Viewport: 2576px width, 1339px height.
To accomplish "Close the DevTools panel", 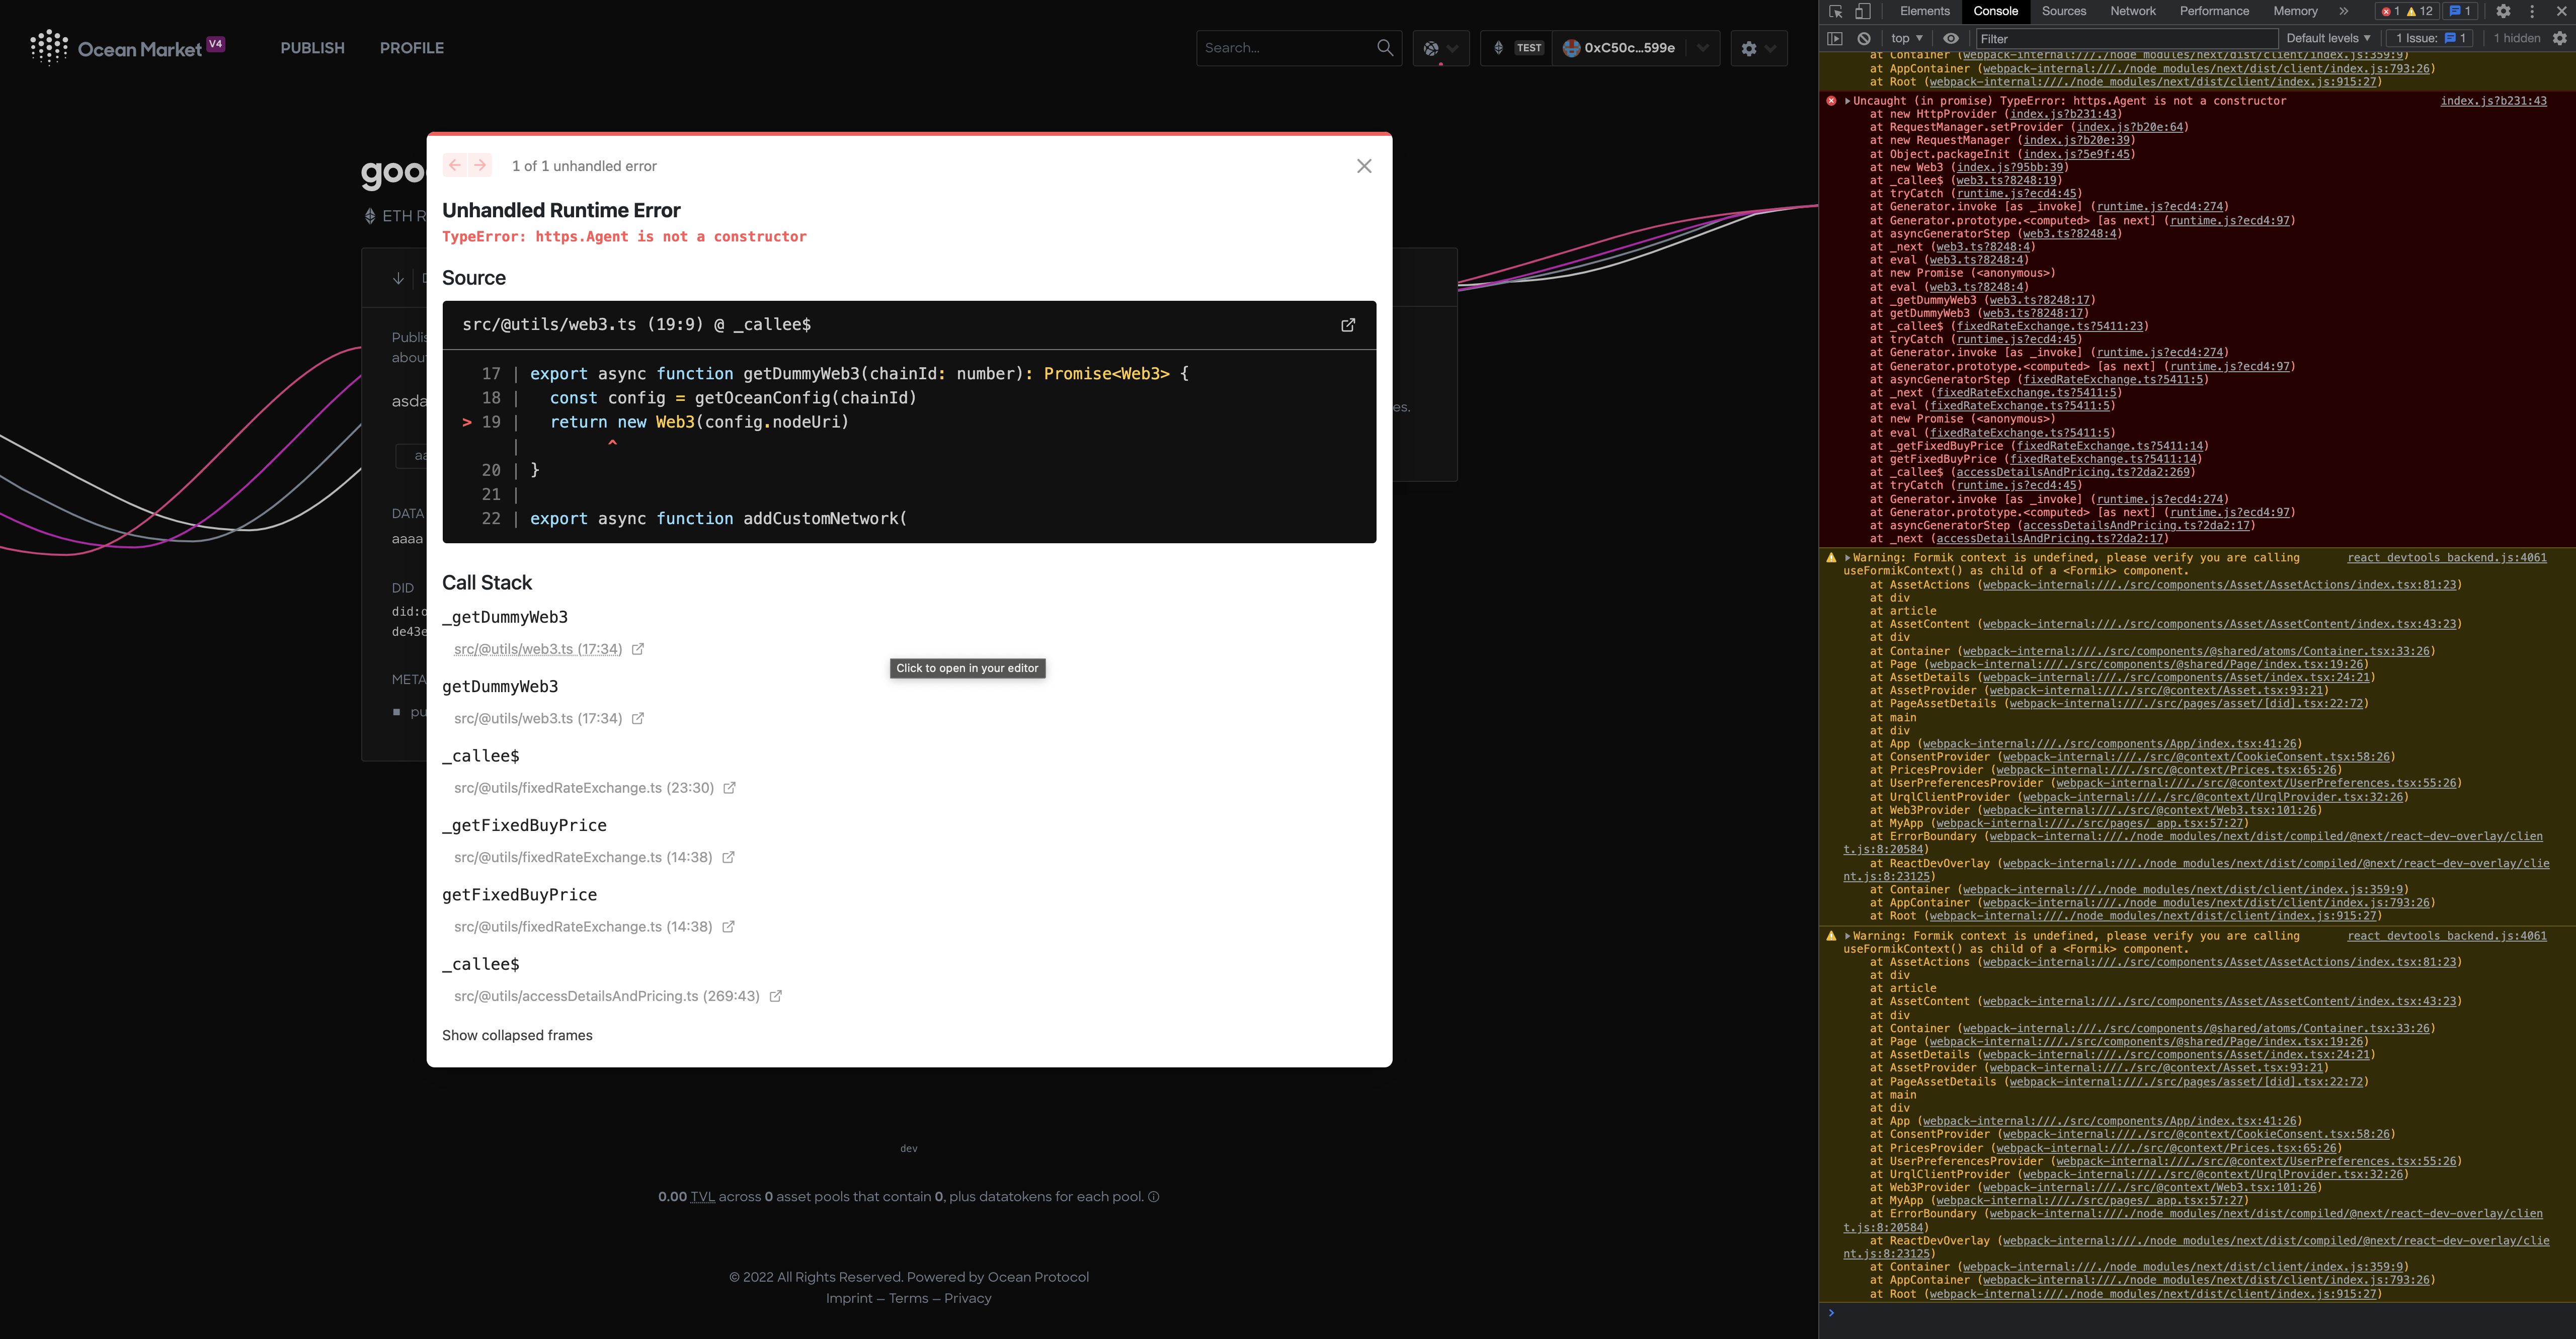I will click(x=2561, y=12).
